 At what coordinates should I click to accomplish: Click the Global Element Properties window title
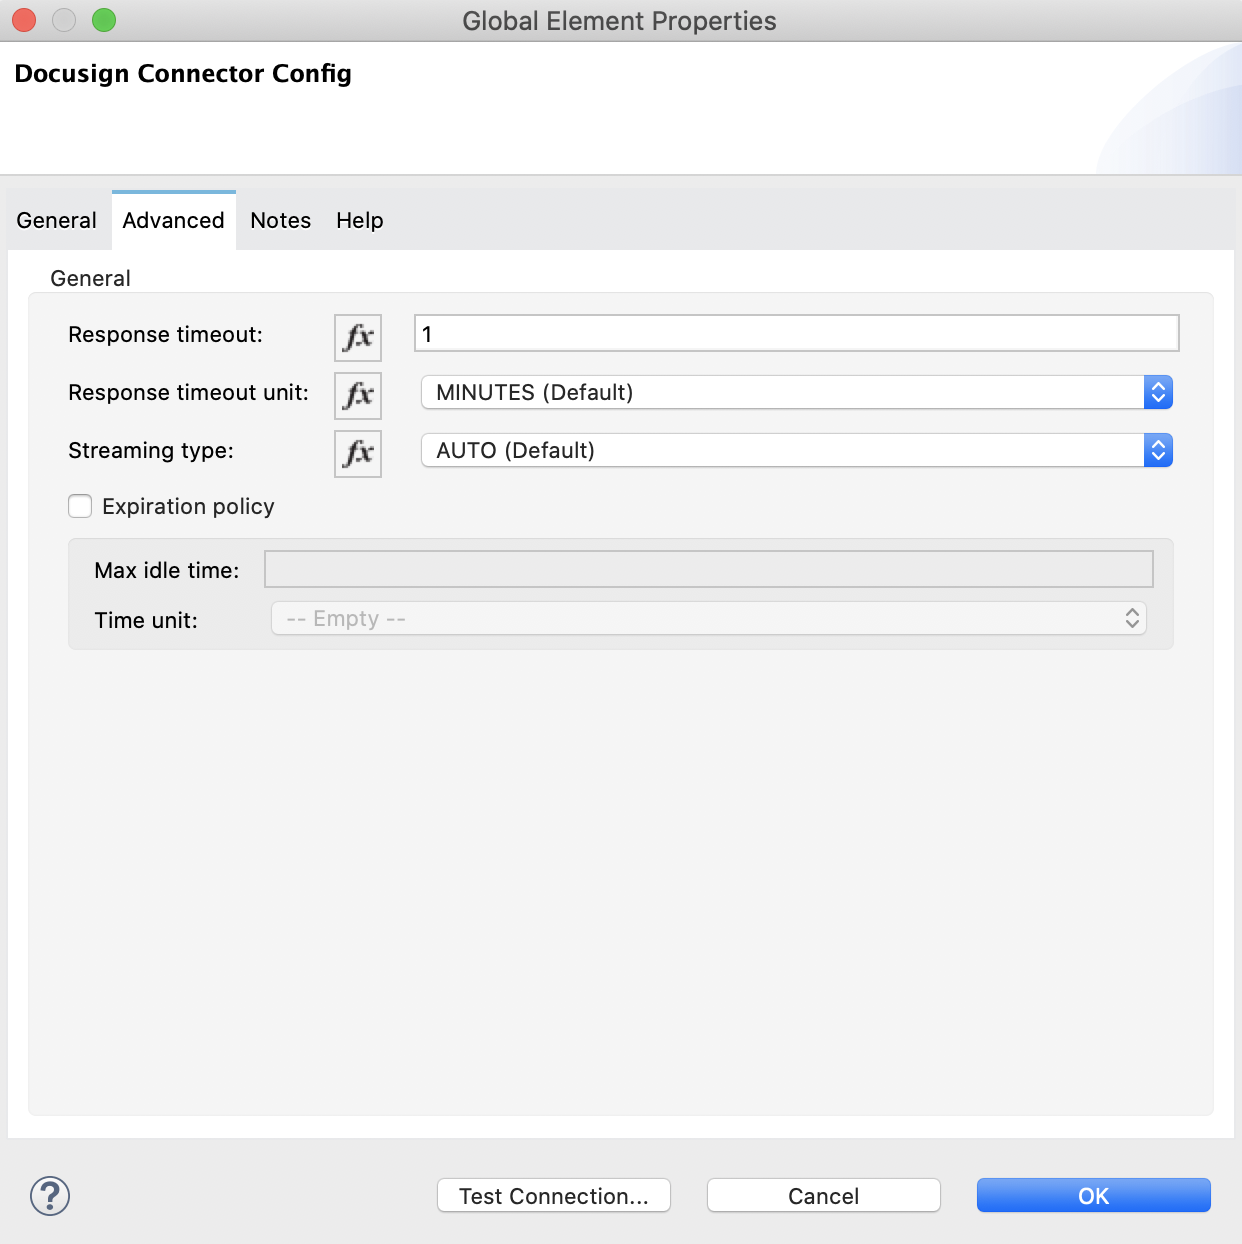(620, 21)
